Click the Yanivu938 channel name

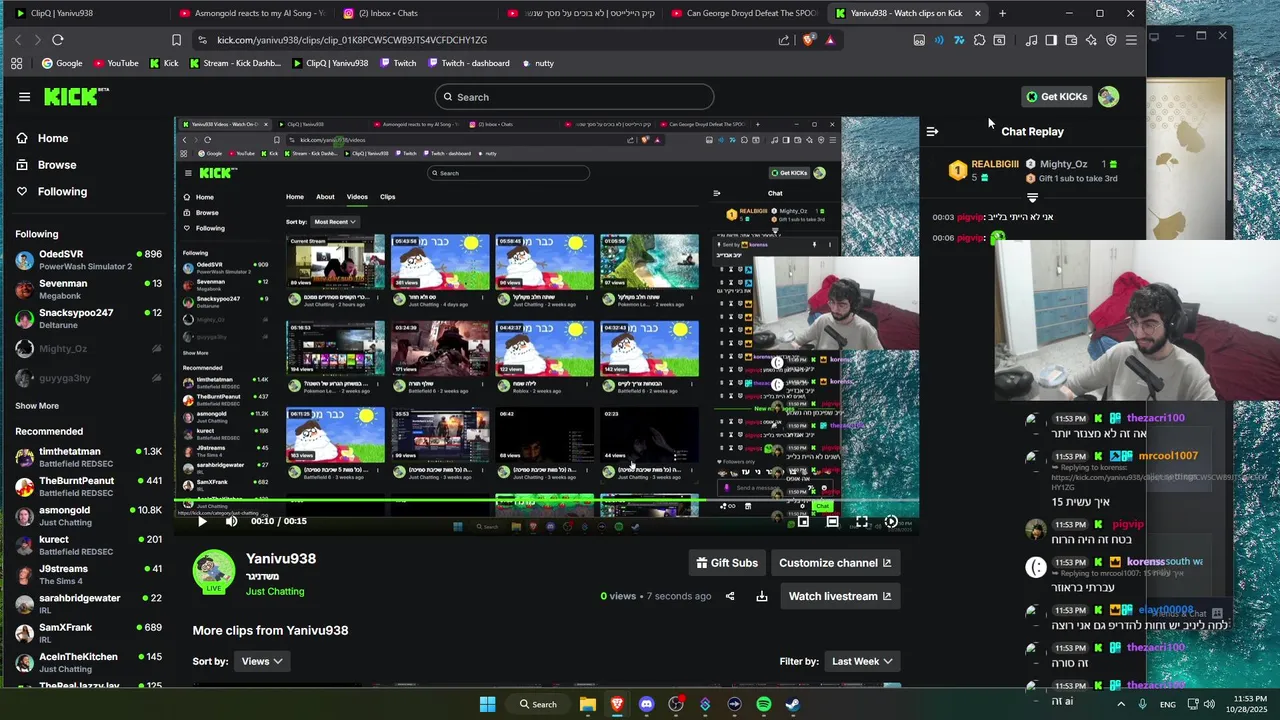(x=281, y=559)
